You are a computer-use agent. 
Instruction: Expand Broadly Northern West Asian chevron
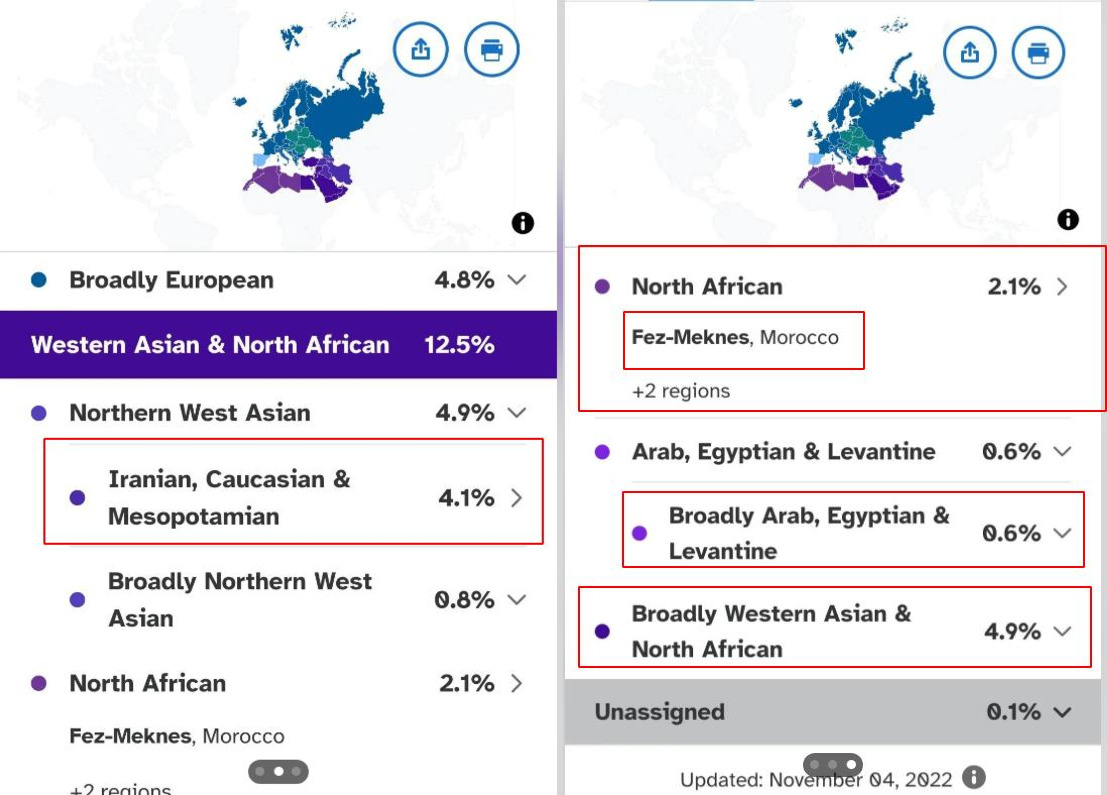[517, 600]
